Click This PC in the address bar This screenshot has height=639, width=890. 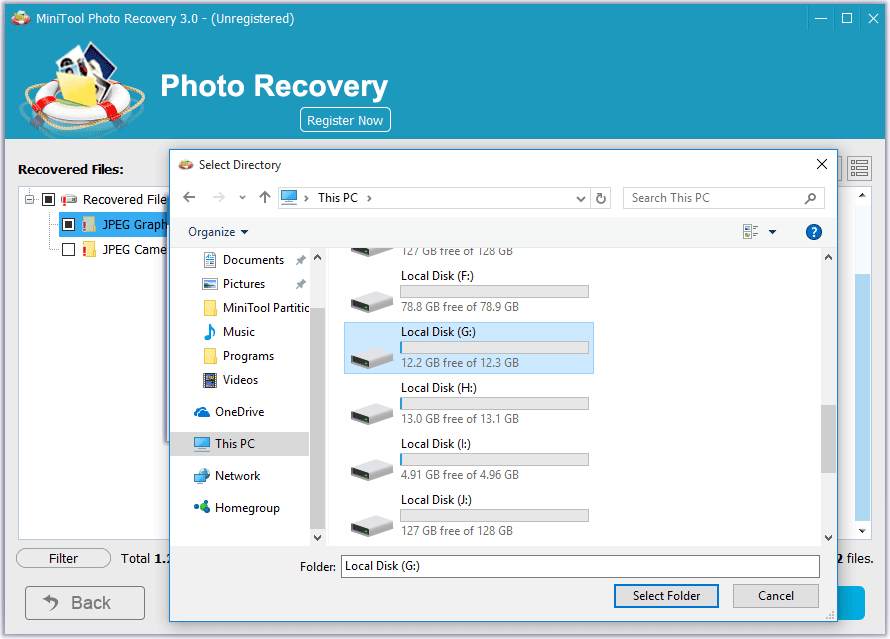click(x=337, y=198)
